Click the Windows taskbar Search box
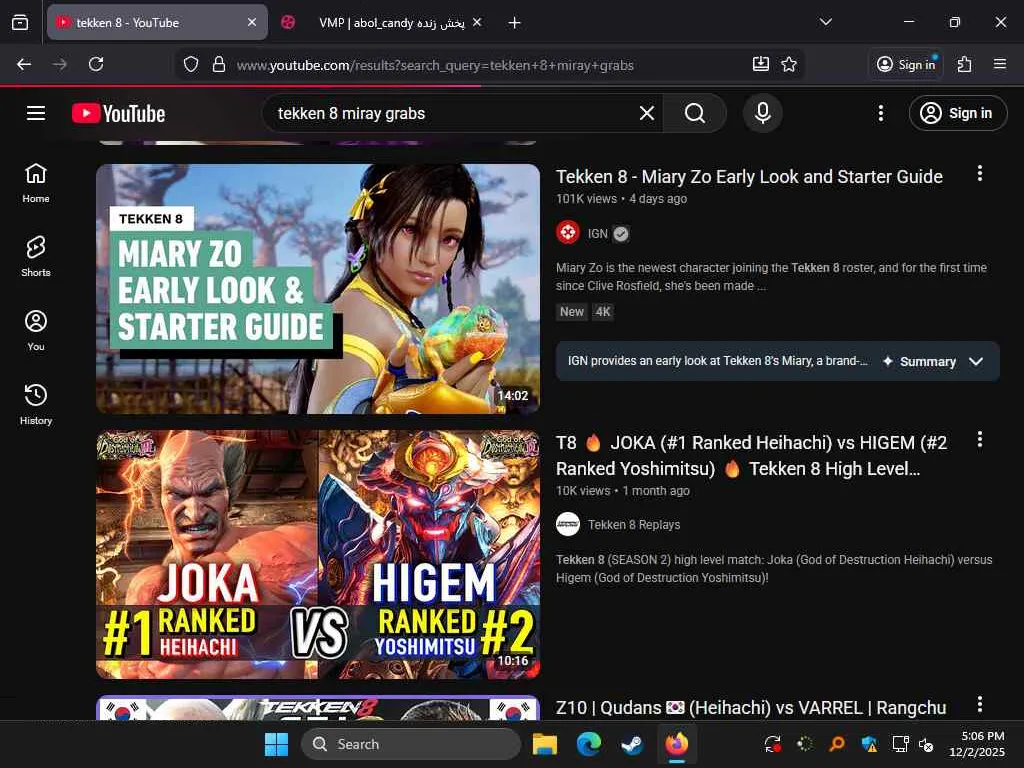The height and width of the screenshot is (768, 1024). point(411,744)
